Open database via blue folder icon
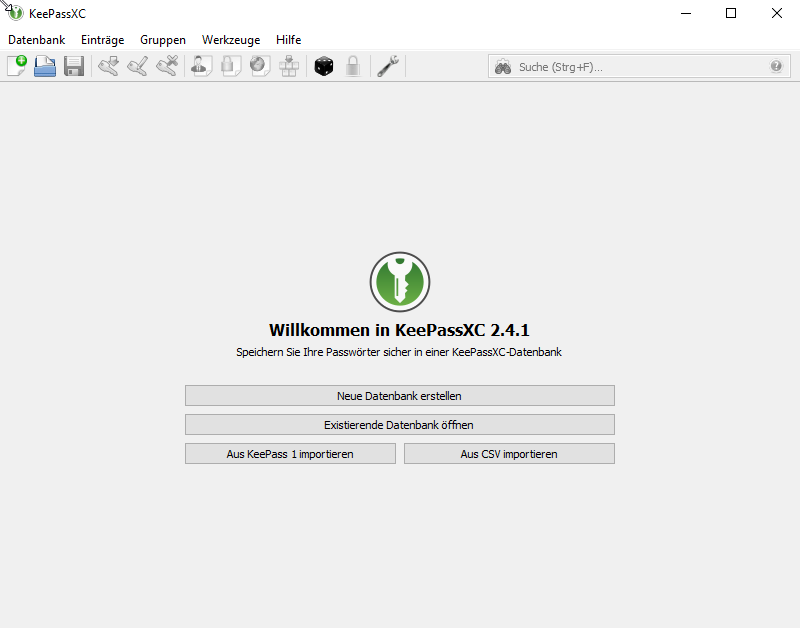The height and width of the screenshot is (628, 800). point(45,66)
